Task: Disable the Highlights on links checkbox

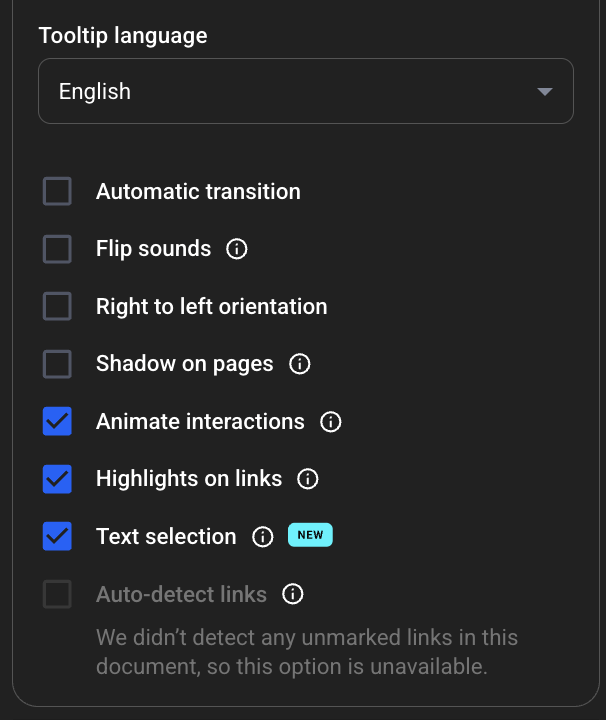Action: pos(57,479)
